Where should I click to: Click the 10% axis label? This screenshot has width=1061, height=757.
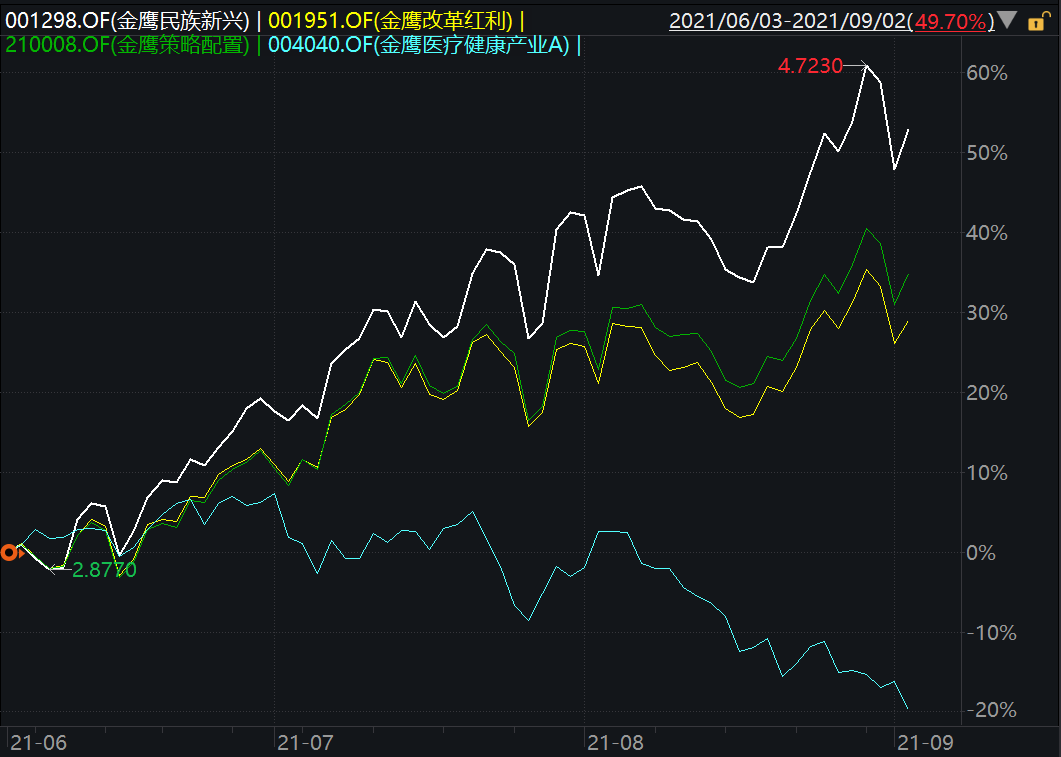tap(987, 473)
